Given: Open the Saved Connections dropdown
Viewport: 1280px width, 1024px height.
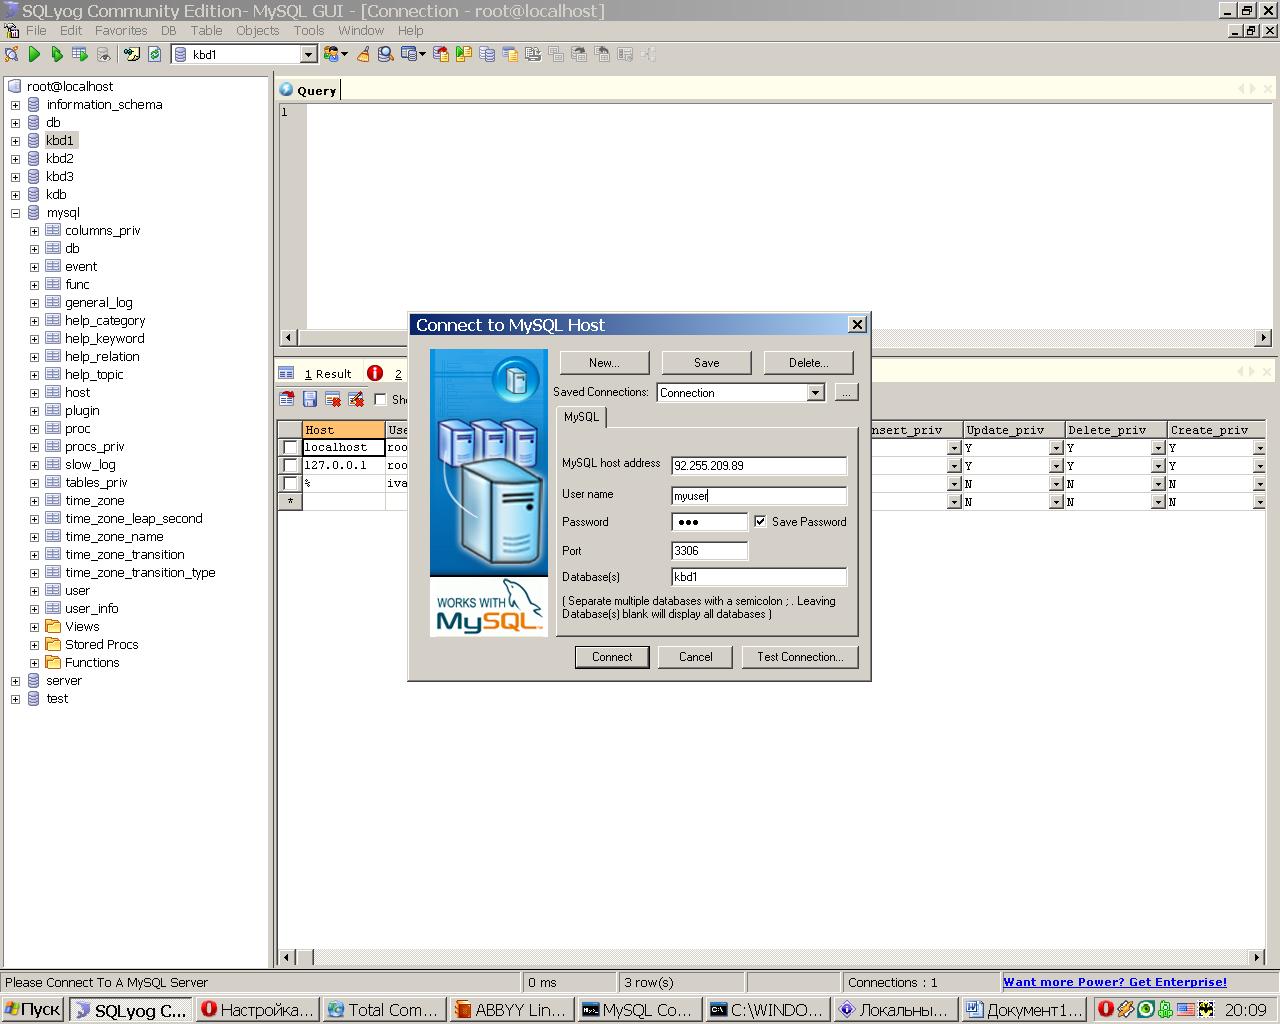Looking at the screenshot, I should click(x=815, y=393).
